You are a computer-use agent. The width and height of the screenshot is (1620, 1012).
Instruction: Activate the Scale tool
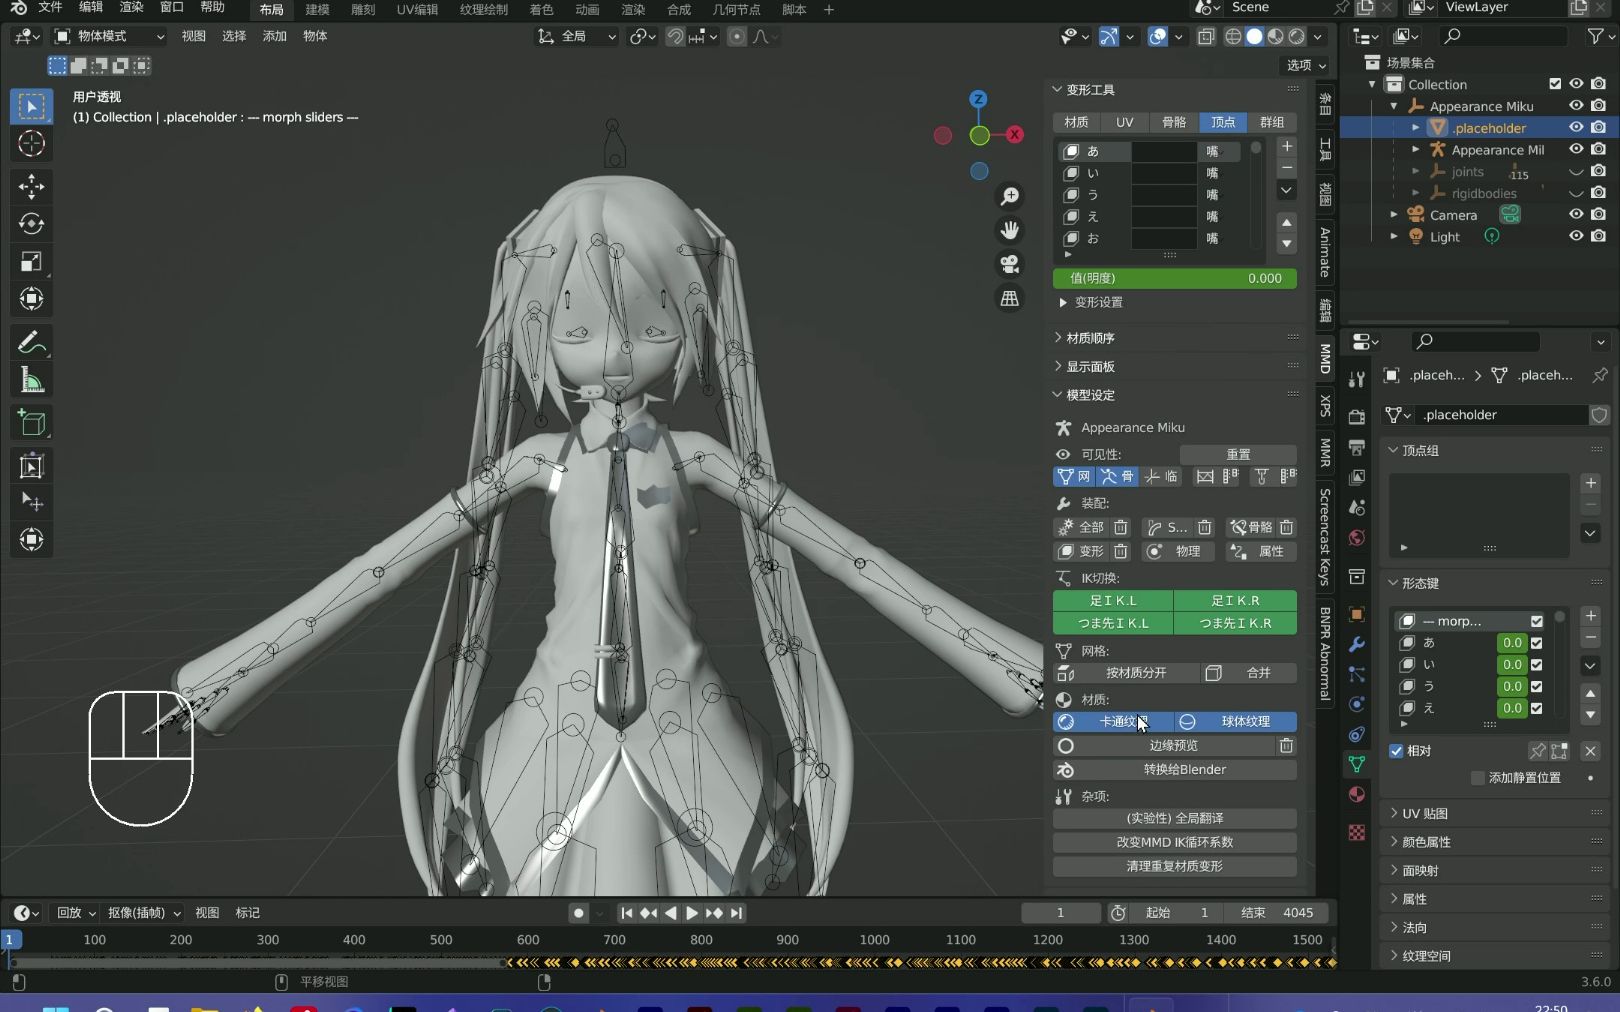[x=31, y=262]
